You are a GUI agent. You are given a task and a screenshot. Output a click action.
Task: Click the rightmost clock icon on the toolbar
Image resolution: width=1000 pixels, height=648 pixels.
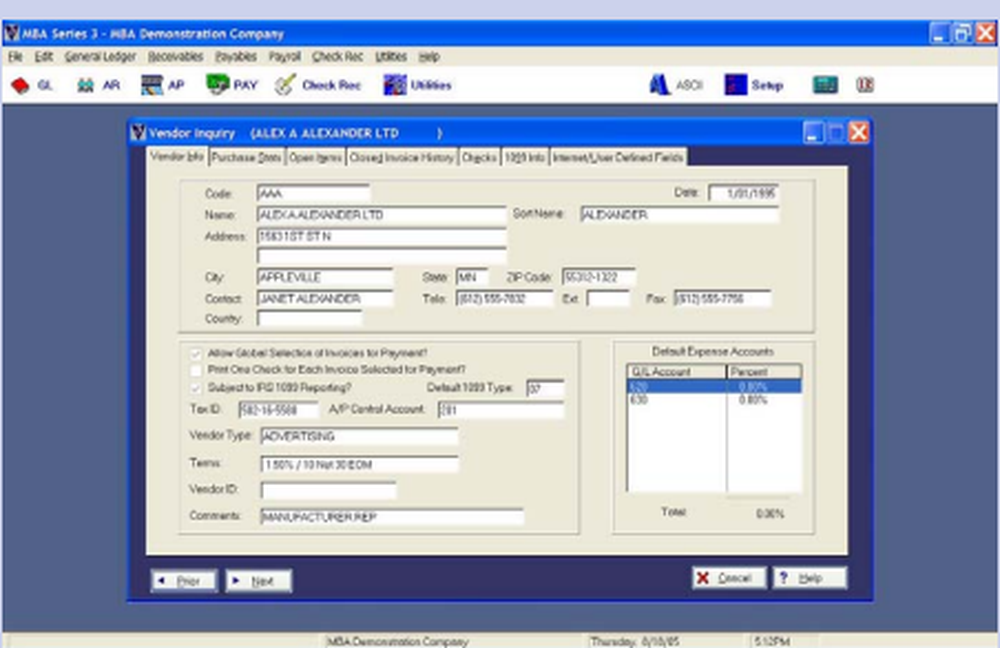[864, 85]
